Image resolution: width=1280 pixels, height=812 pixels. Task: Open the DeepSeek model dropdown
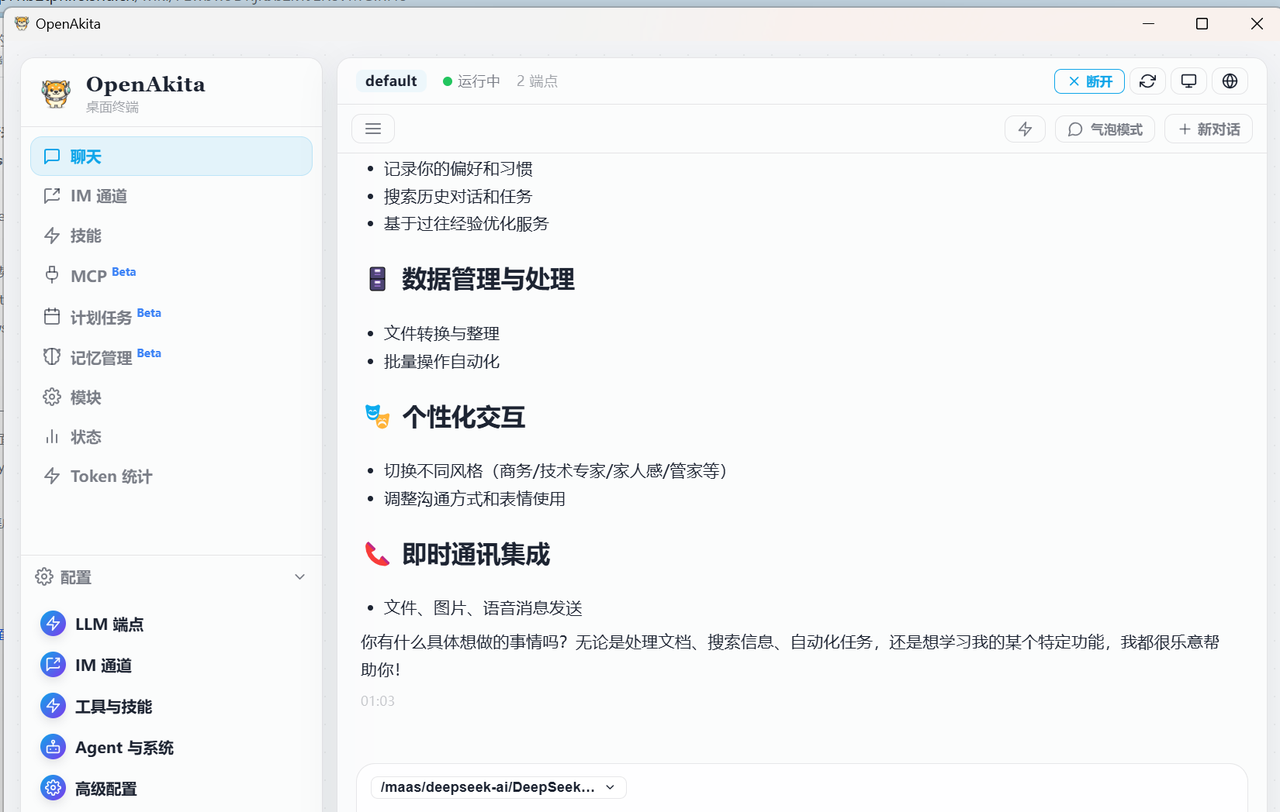pyautogui.click(x=498, y=787)
